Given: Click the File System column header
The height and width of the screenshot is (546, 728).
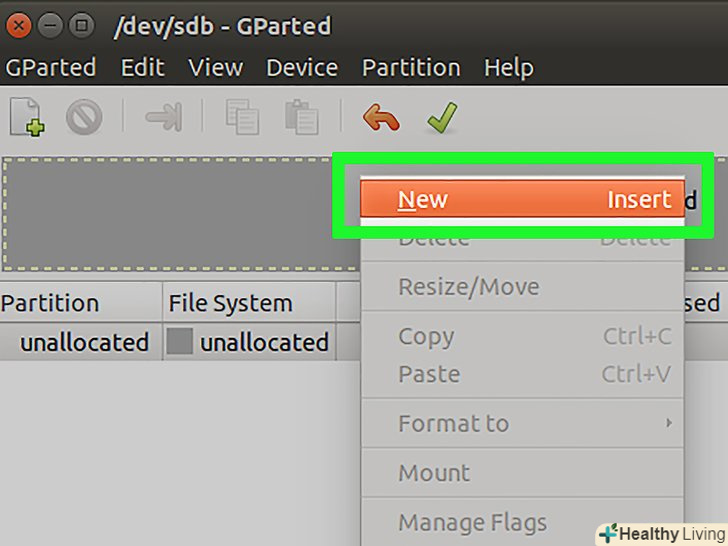Looking at the screenshot, I should [x=231, y=303].
